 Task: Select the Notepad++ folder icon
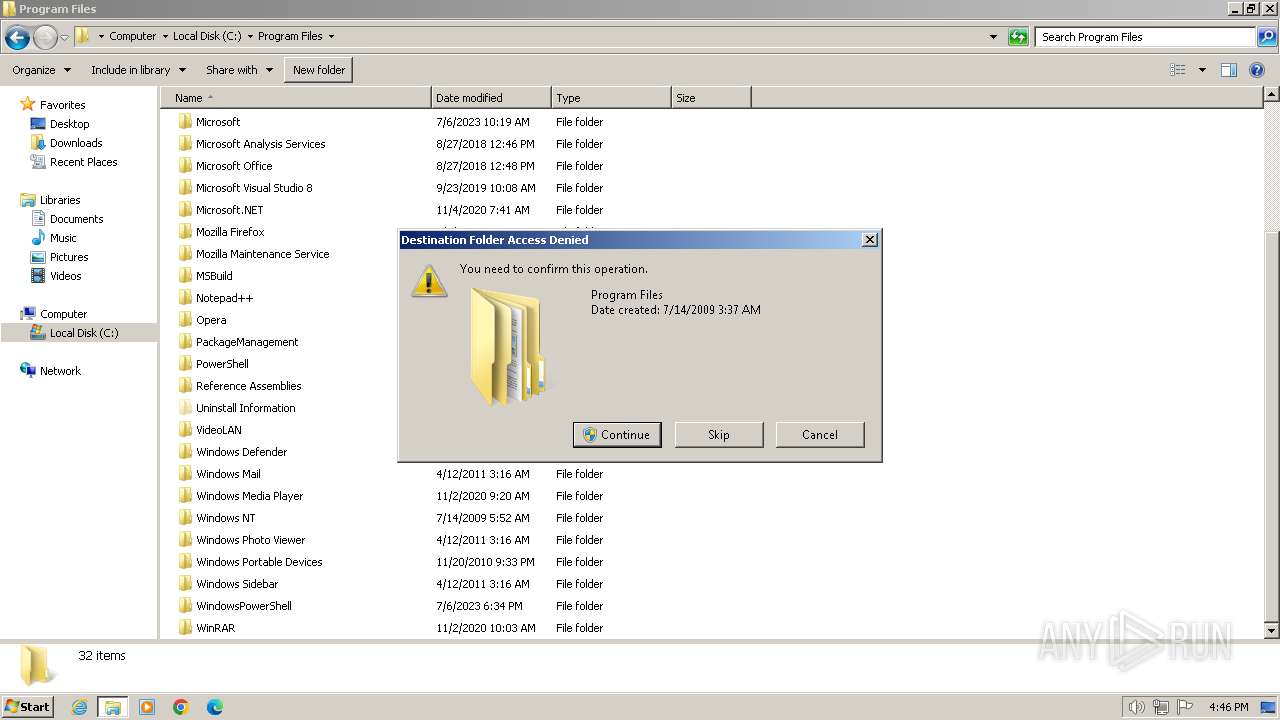(x=185, y=298)
